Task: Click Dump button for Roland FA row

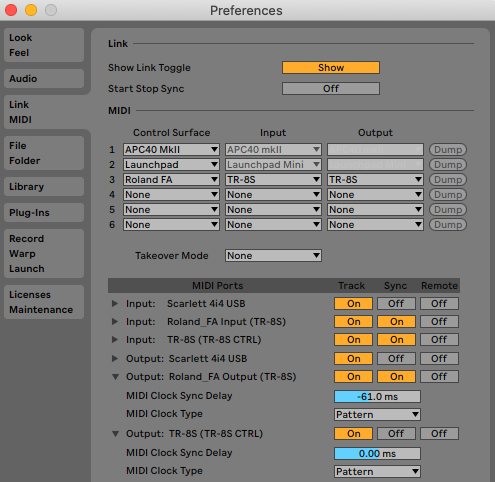Action: tap(448, 180)
